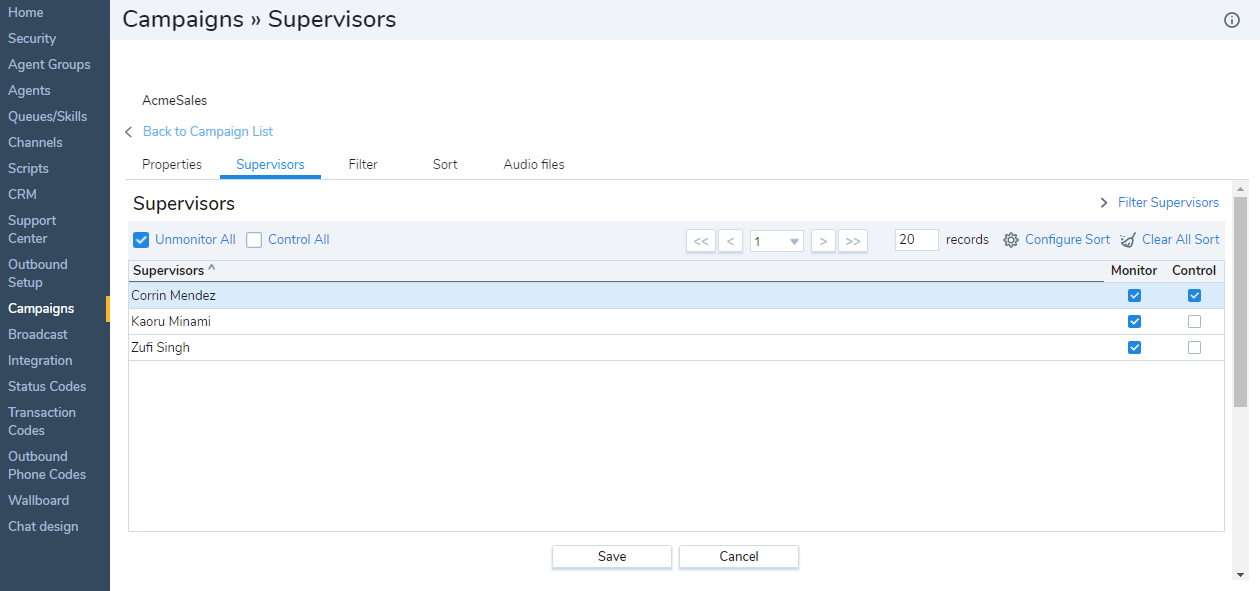Click the Configure Sort gear icon
The width and height of the screenshot is (1260, 591).
[x=1011, y=240]
